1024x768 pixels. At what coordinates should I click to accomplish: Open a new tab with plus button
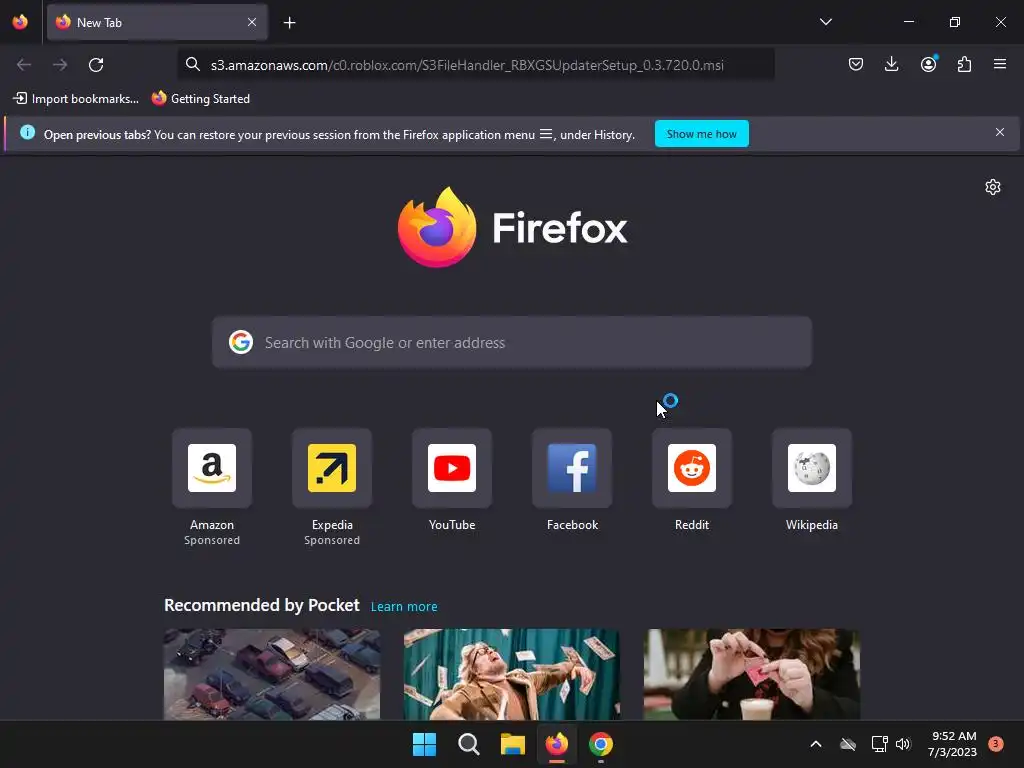(x=289, y=23)
